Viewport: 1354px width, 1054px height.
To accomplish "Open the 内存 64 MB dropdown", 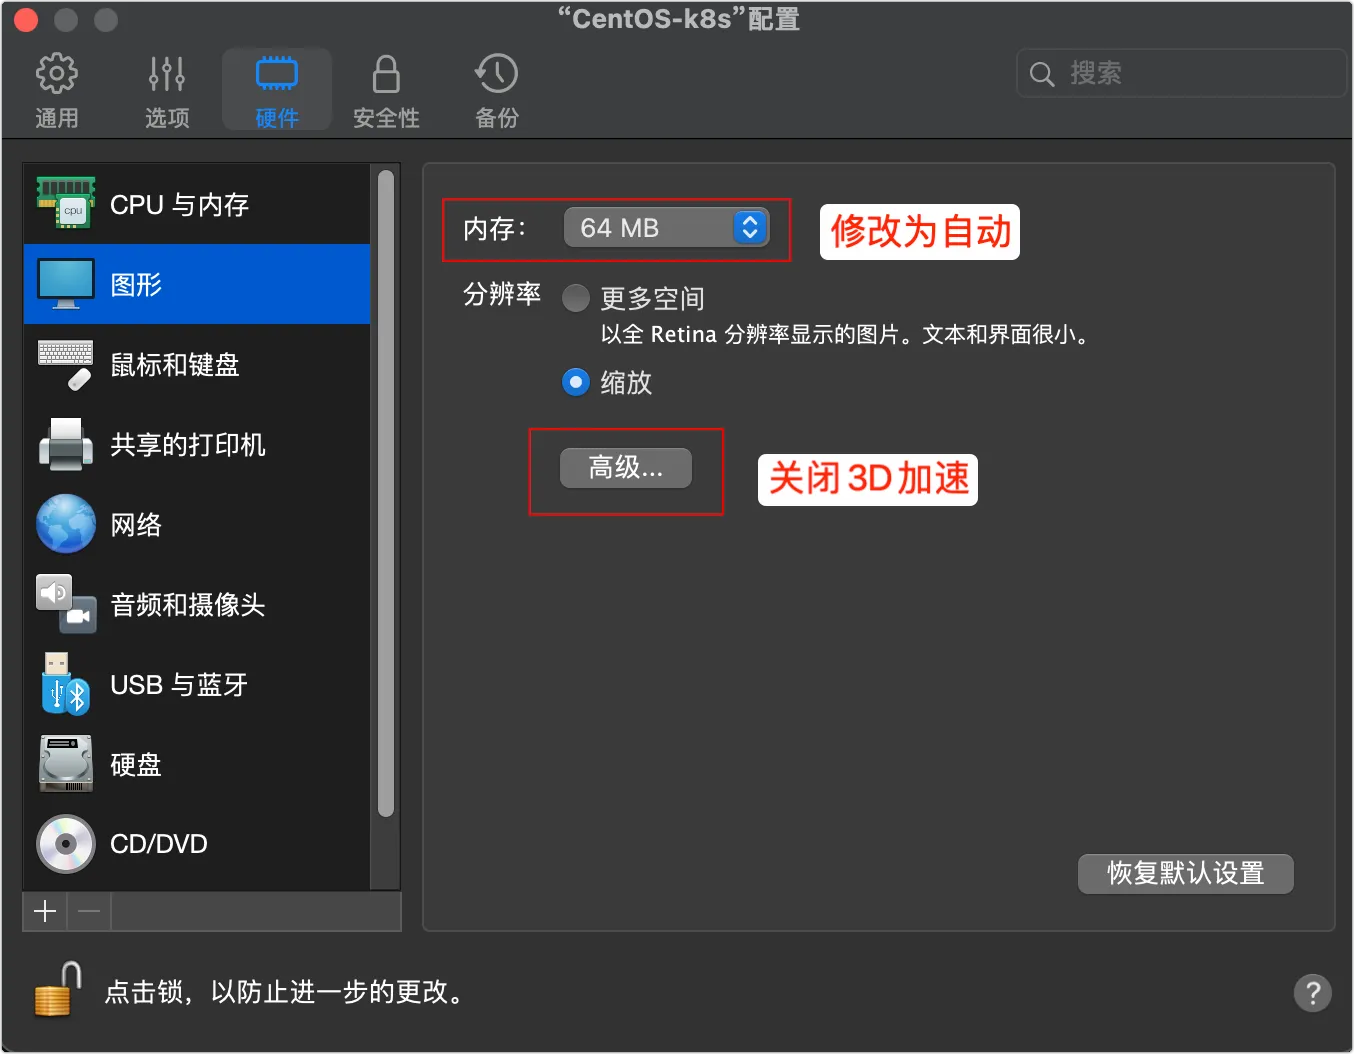I will [x=666, y=228].
